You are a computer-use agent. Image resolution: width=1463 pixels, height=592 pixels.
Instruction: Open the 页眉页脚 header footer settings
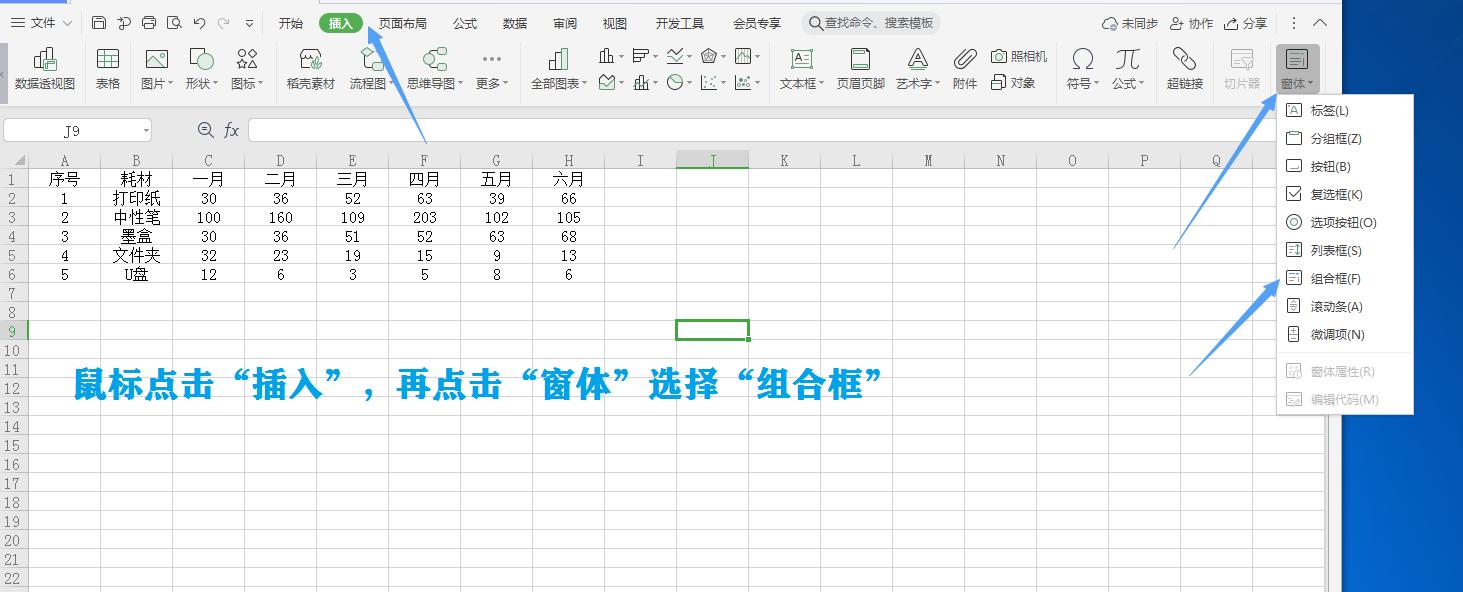tap(860, 70)
